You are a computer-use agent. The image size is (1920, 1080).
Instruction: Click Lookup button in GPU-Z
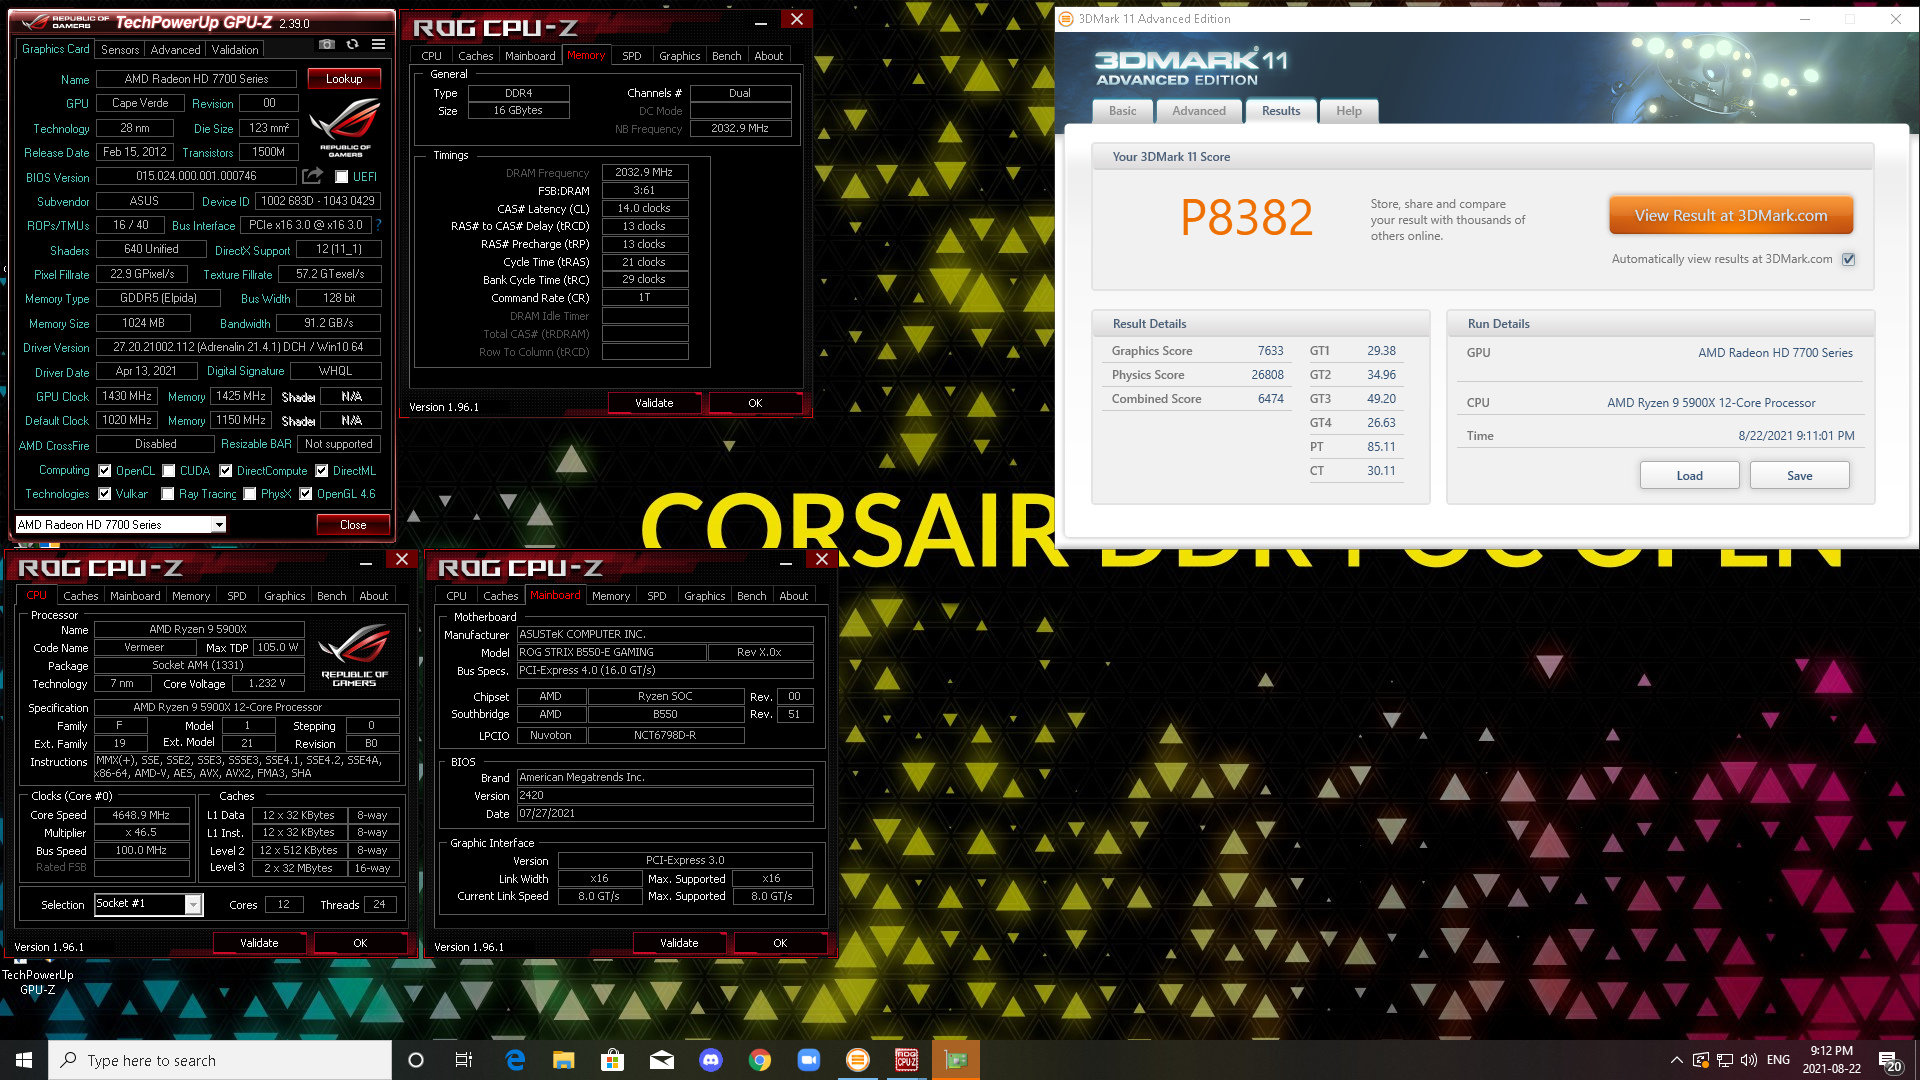(344, 79)
